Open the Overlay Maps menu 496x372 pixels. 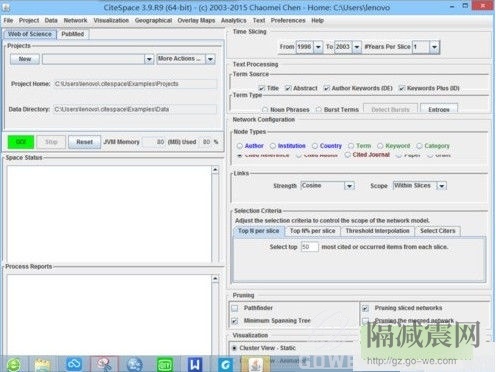[196, 20]
